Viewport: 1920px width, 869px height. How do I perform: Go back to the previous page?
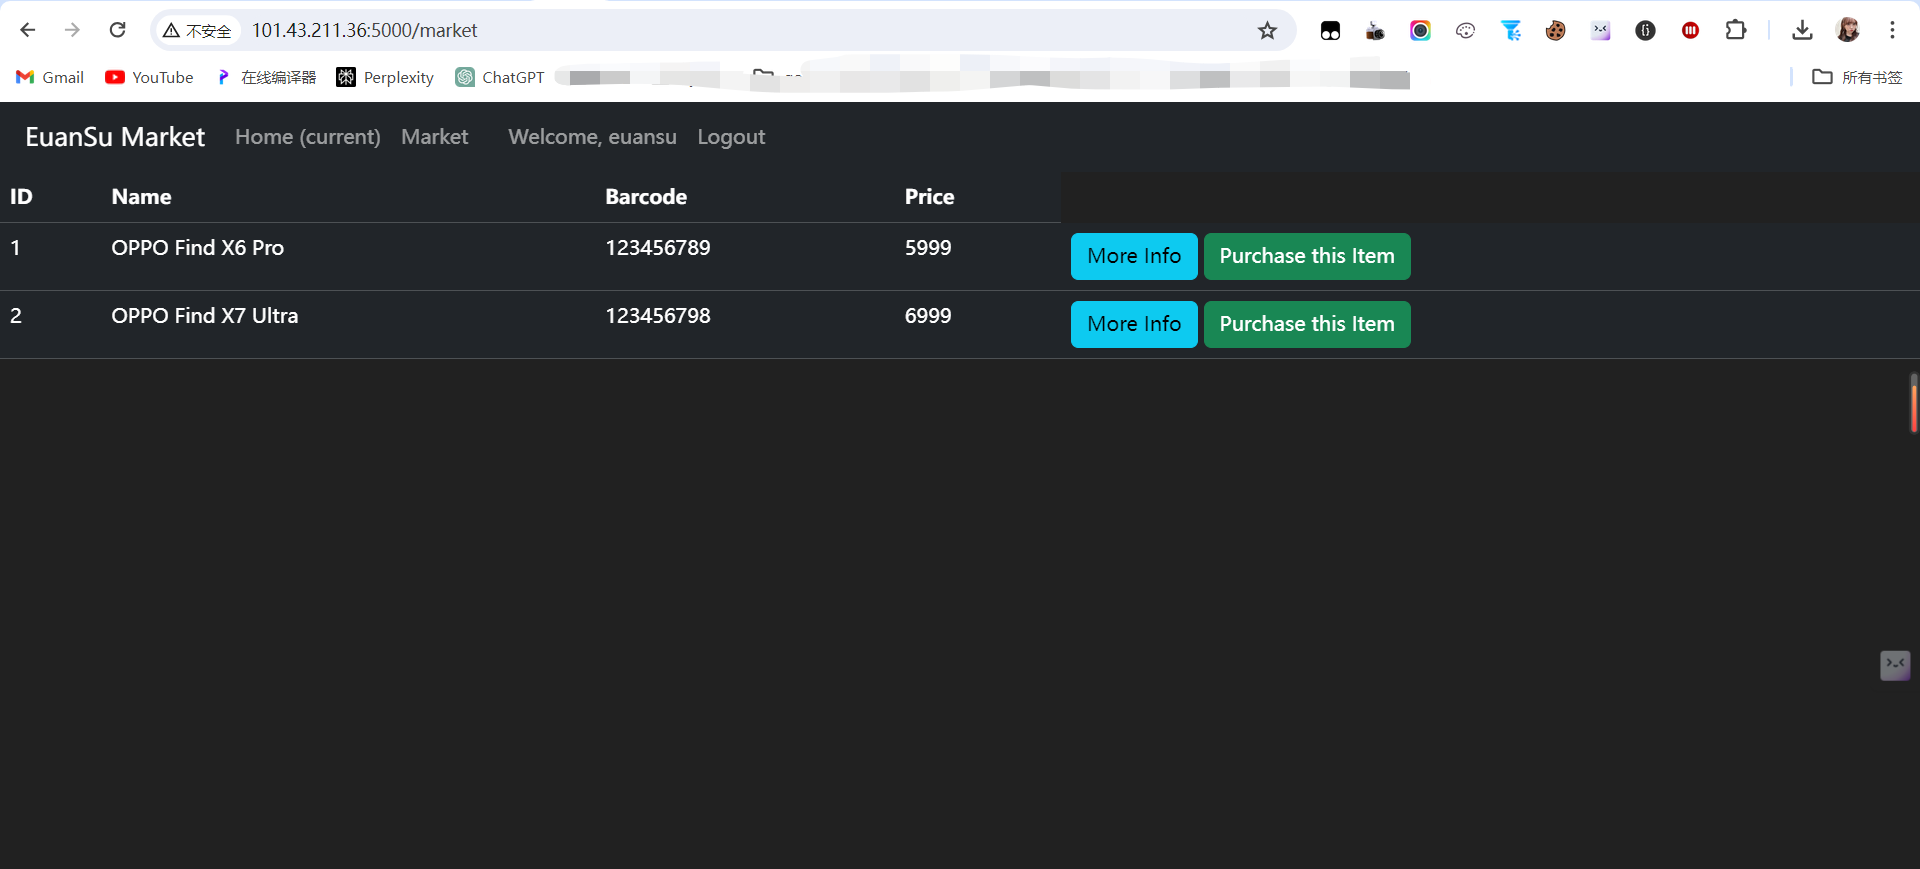pos(28,30)
